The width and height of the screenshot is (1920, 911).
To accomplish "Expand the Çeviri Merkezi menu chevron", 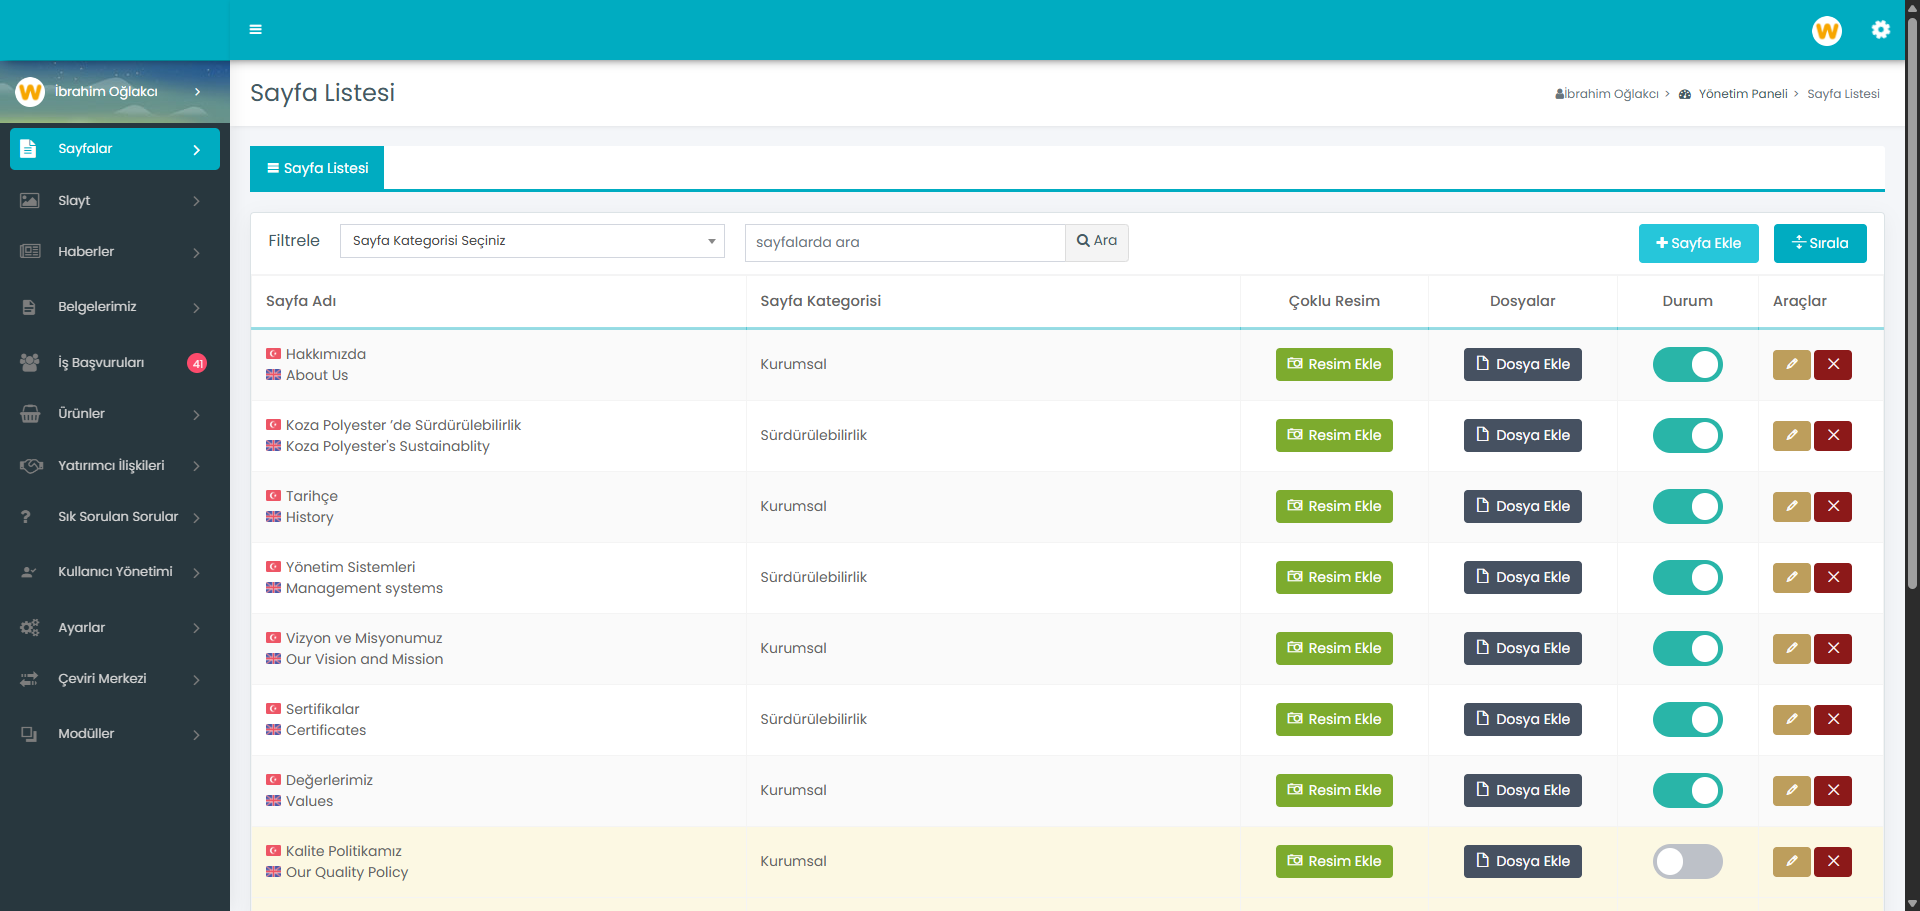I will pyautogui.click(x=196, y=680).
